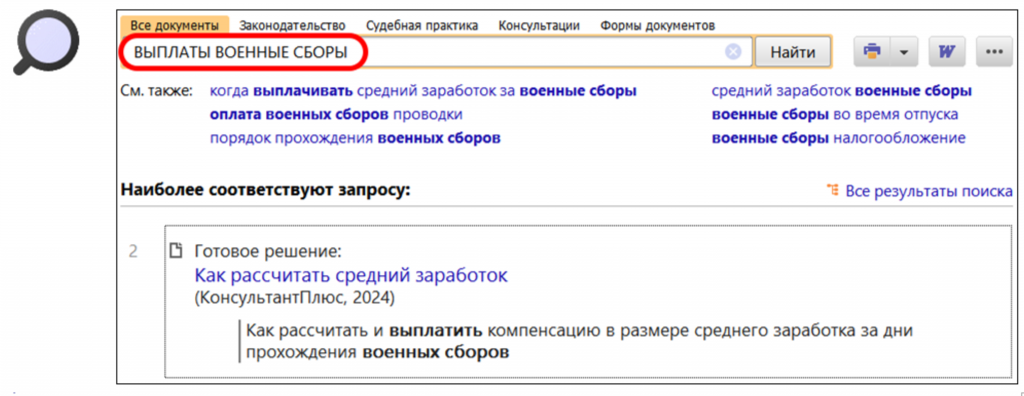
Task: Switch to the Законодательство tab
Action: 292,25
